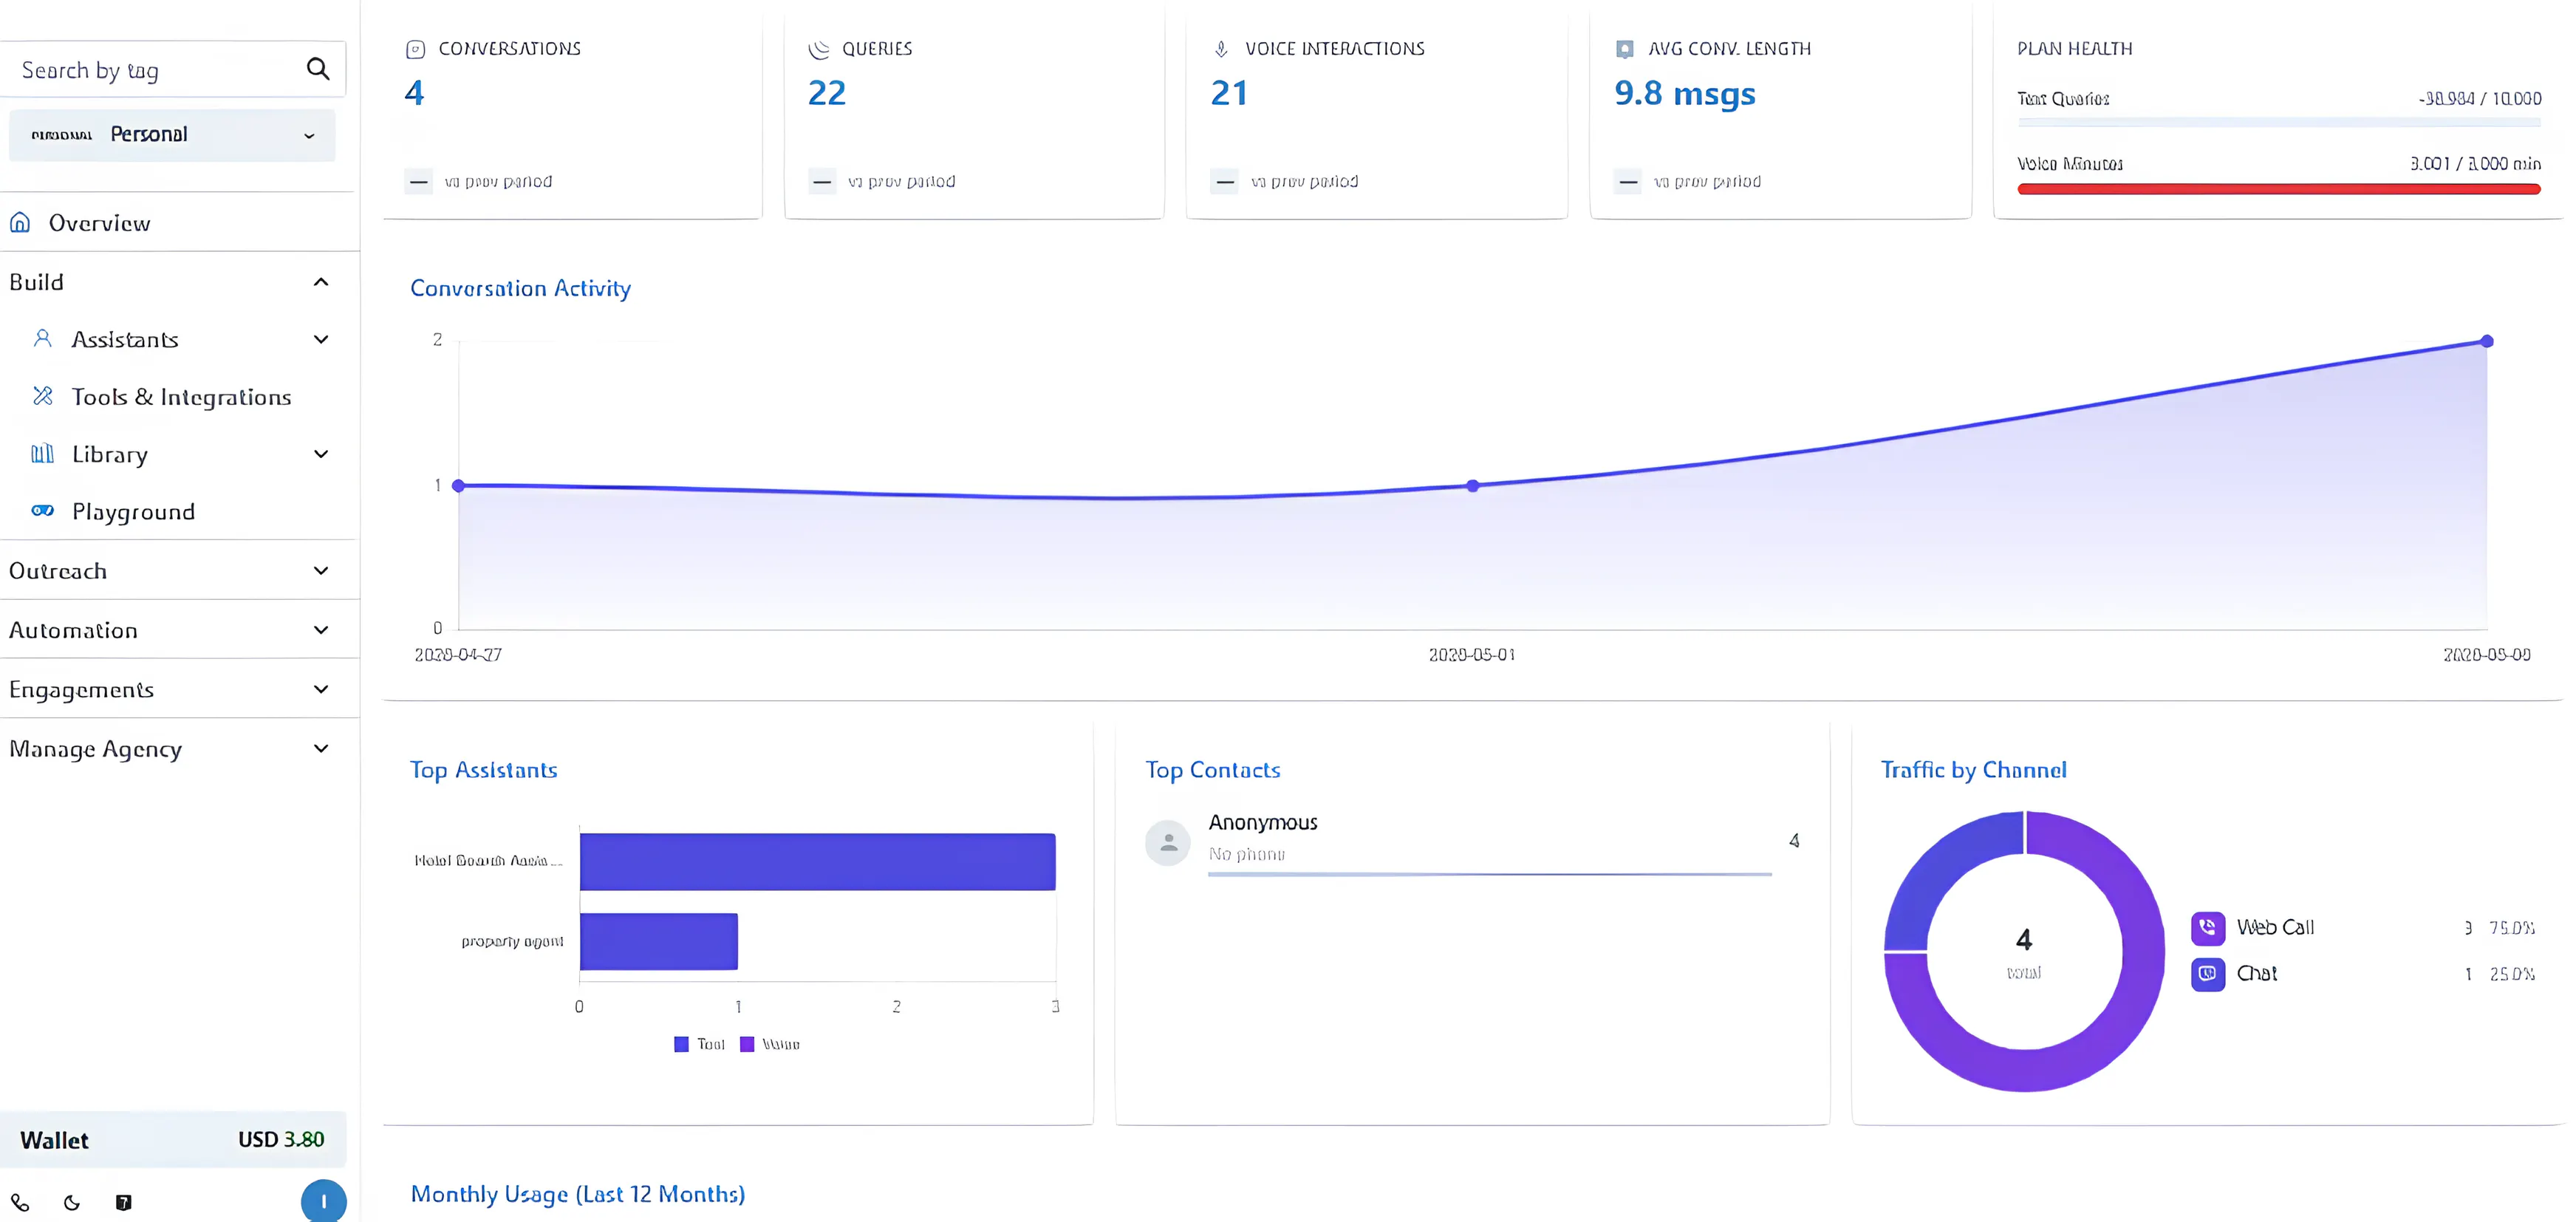Click the Chat channel icon
The height and width of the screenshot is (1222, 2576).
[x=2208, y=974]
